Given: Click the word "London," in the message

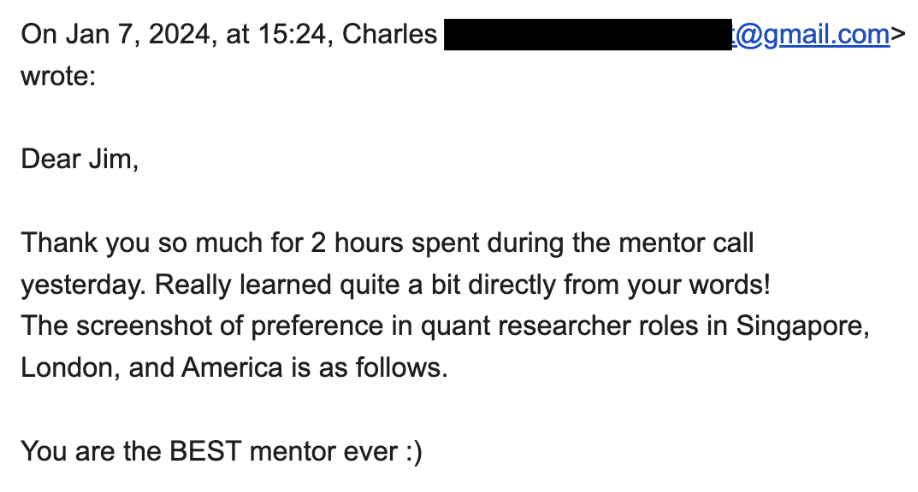Looking at the screenshot, I should pyautogui.click(x=70, y=368).
